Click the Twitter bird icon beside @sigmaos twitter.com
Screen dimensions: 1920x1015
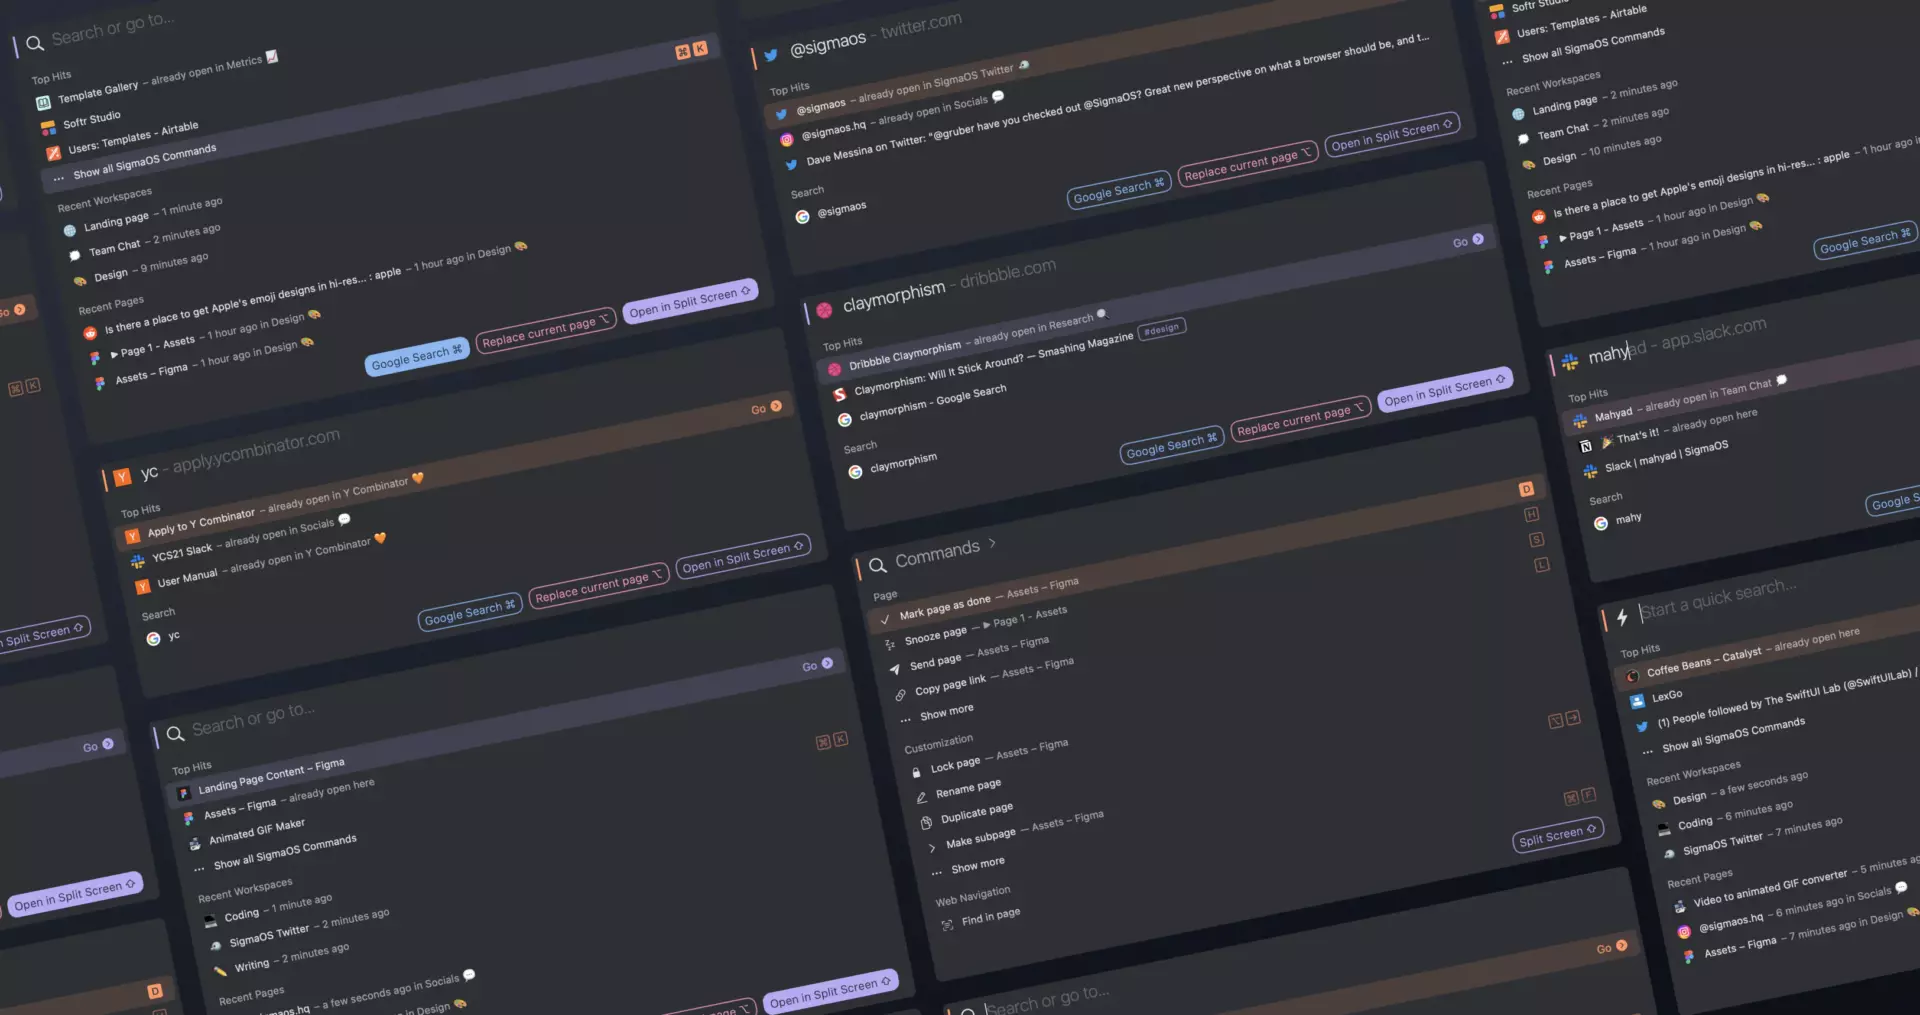point(771,56)
